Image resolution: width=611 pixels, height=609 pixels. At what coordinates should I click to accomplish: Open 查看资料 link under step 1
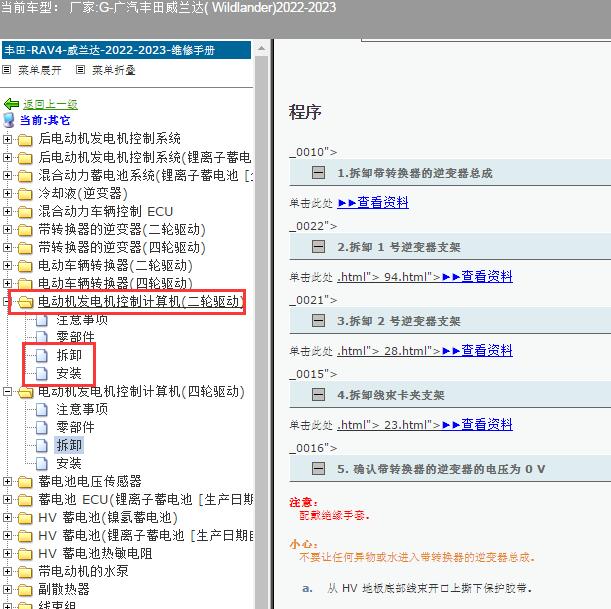(373, 202)
